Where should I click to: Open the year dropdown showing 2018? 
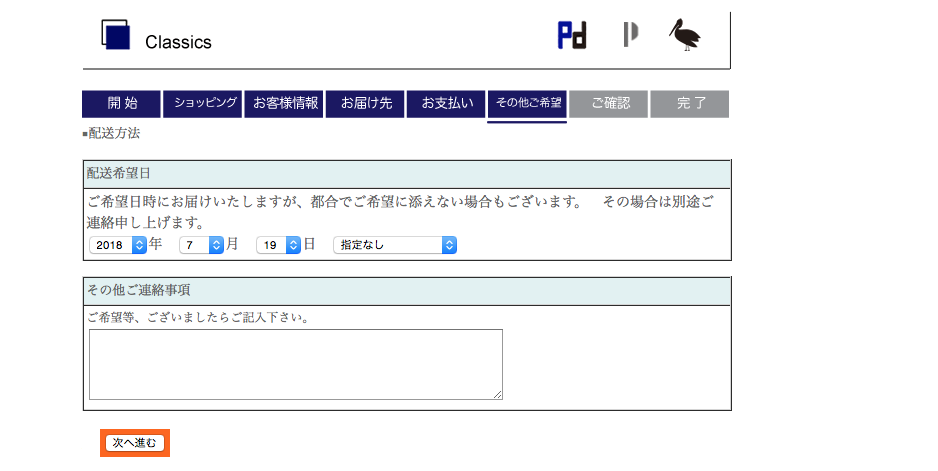point(118,245)
